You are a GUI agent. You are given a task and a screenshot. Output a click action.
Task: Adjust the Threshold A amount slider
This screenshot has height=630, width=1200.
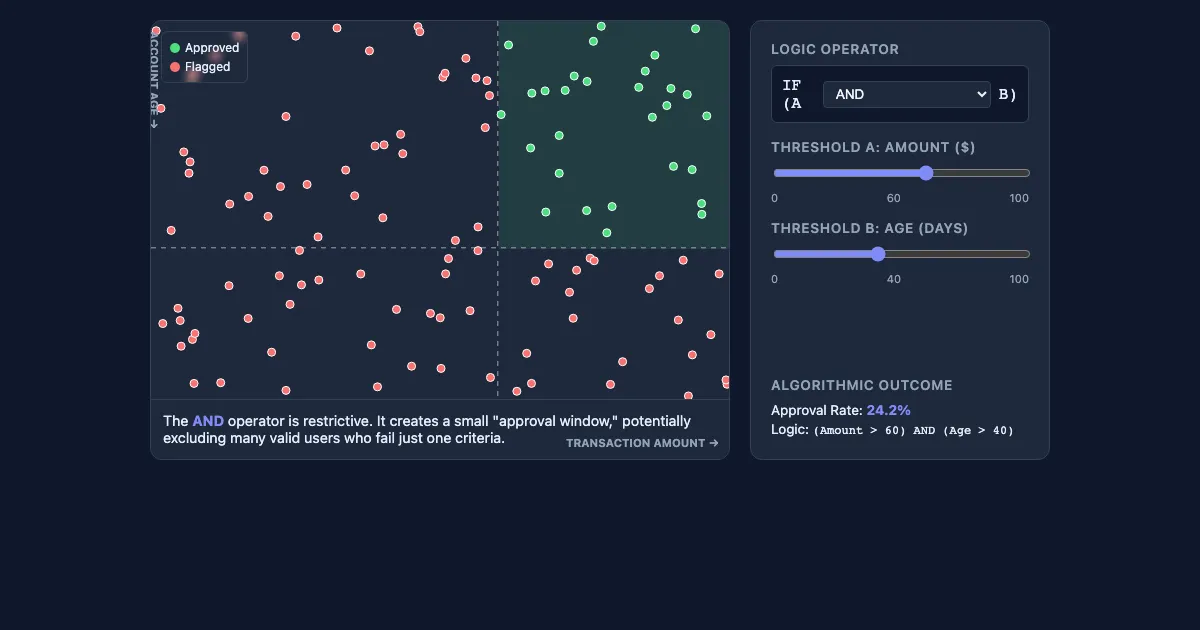point(901,173)
